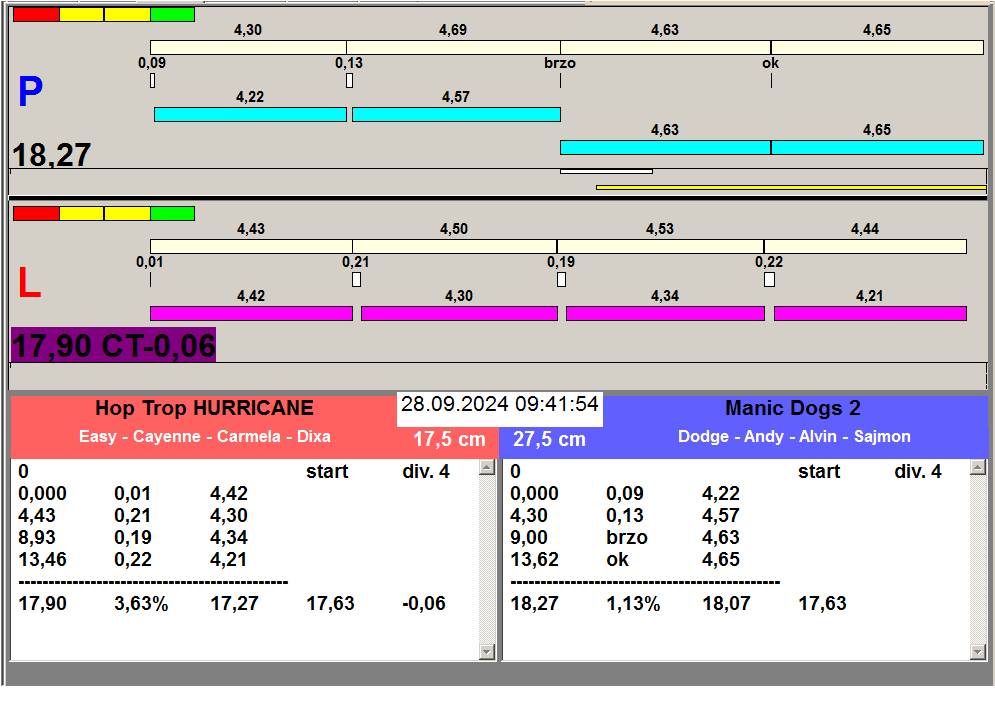This screenshot has height=716, width=995.
Task: Click the red start light in lane L
Action: point(36,213)
